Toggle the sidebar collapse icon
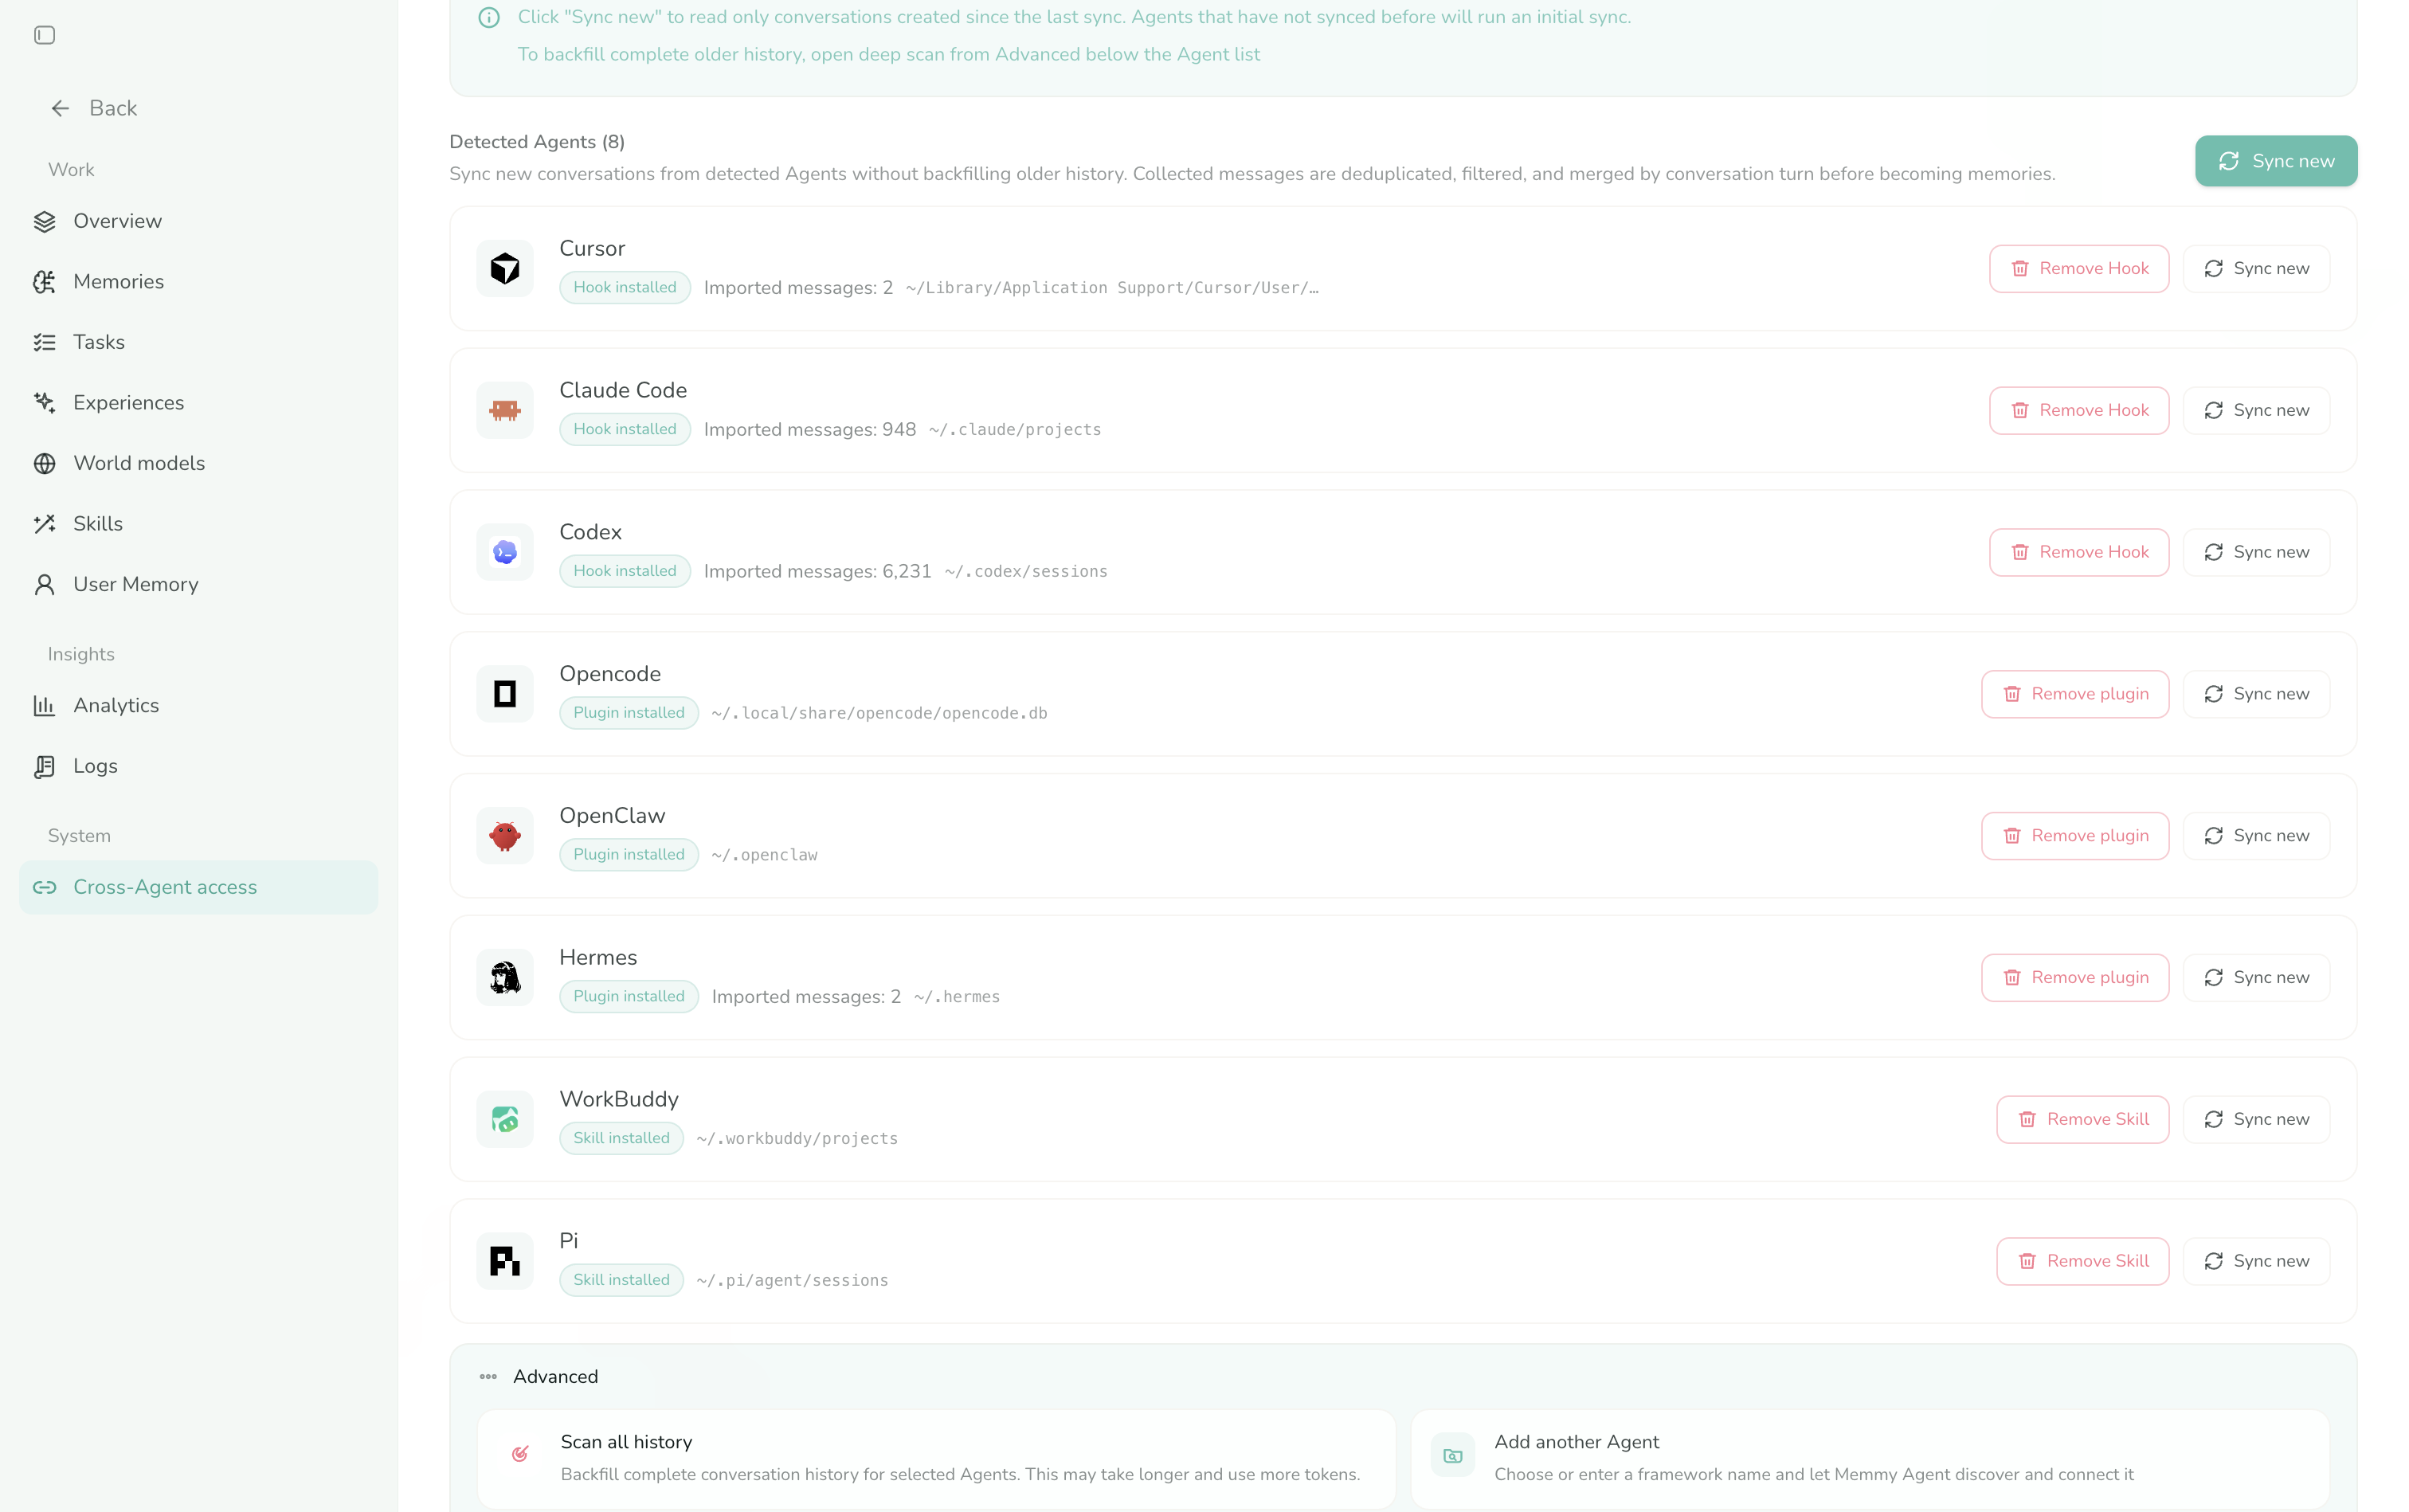The height and width of the screenshot is (1512, 2409). point(44,35)
